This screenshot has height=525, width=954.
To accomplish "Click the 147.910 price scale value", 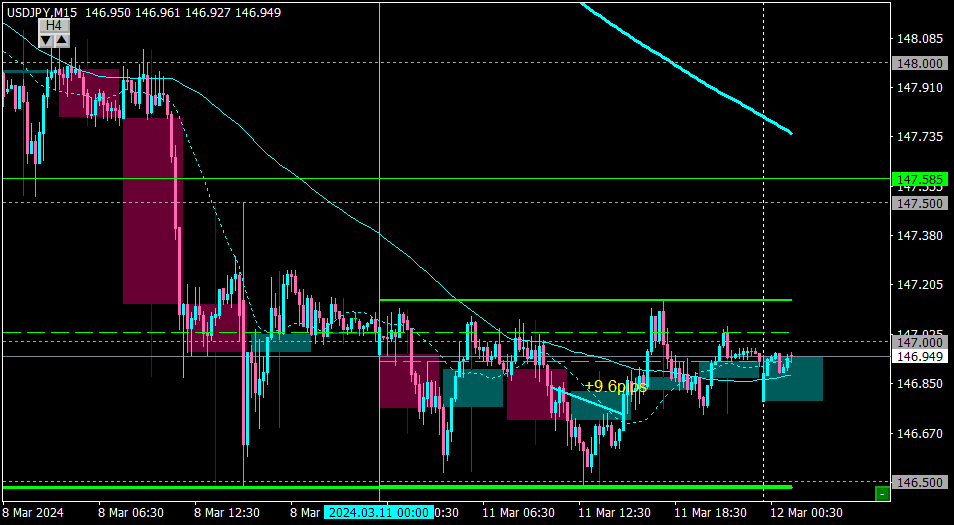I will [x=919, y=88].
